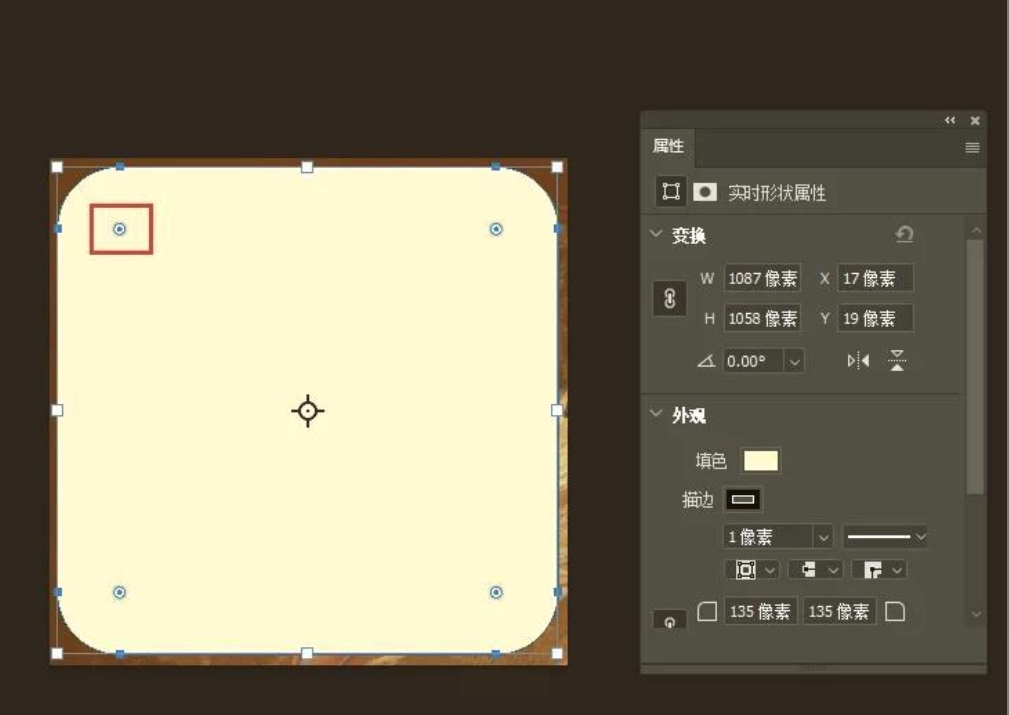Collapse the Properties panel with double-arrow icon
This screenshot has height=715, width=1009.
point(950,120)
